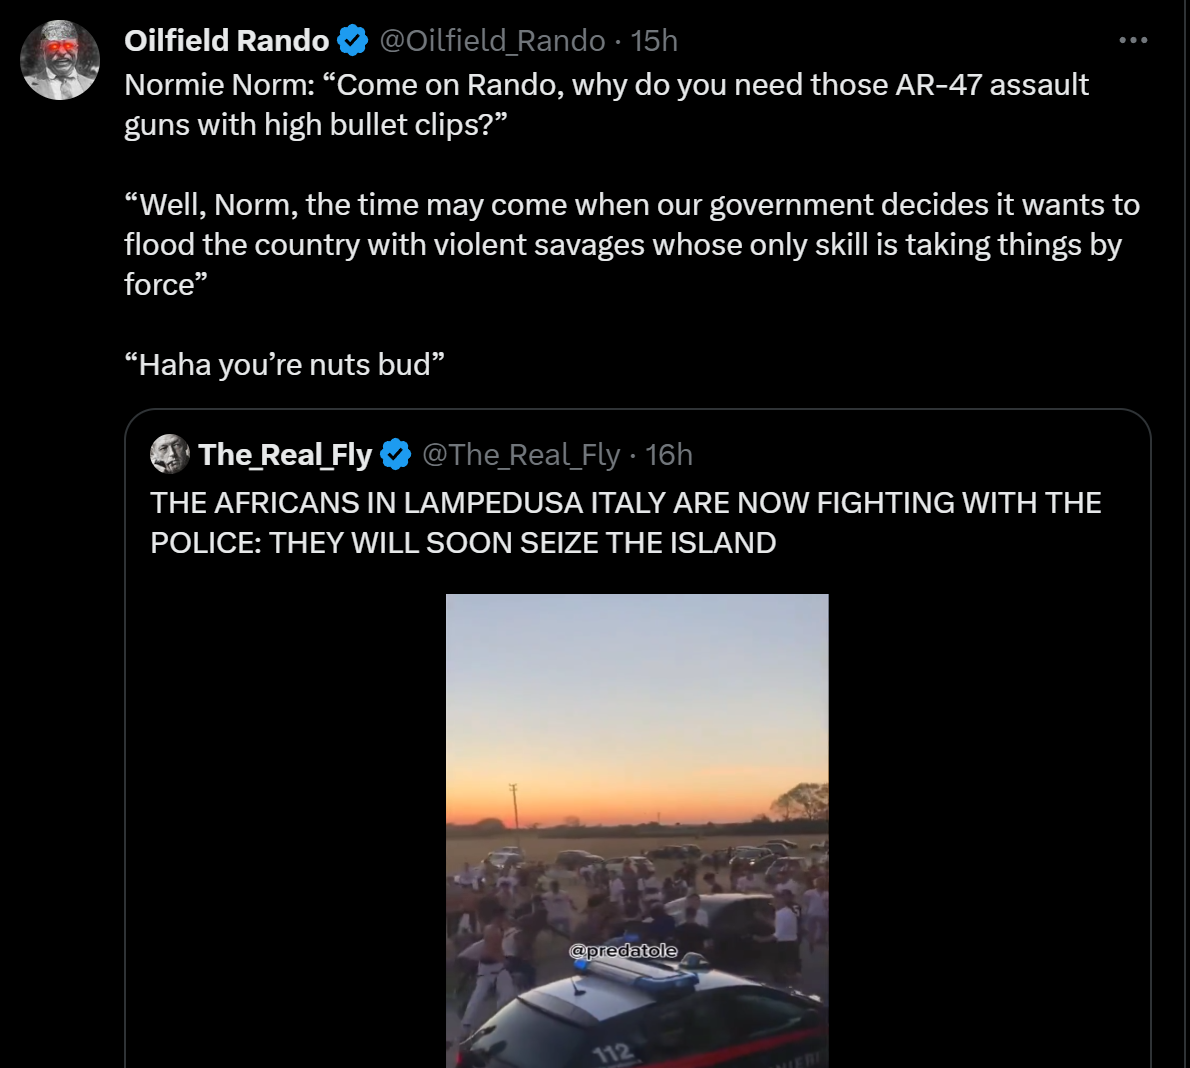Open the quoted post about Lampedusa
The width and height of the screenshot is (1190, 1068).
625,522
